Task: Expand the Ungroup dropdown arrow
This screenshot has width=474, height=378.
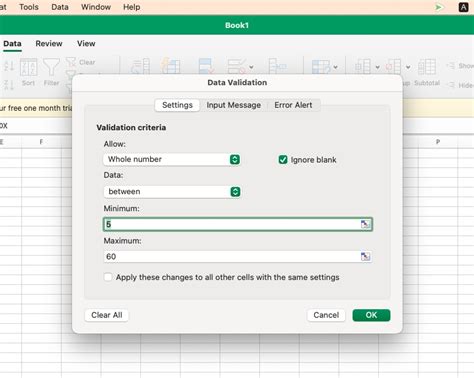Action: pyautogui.click(x=408, y=67)
